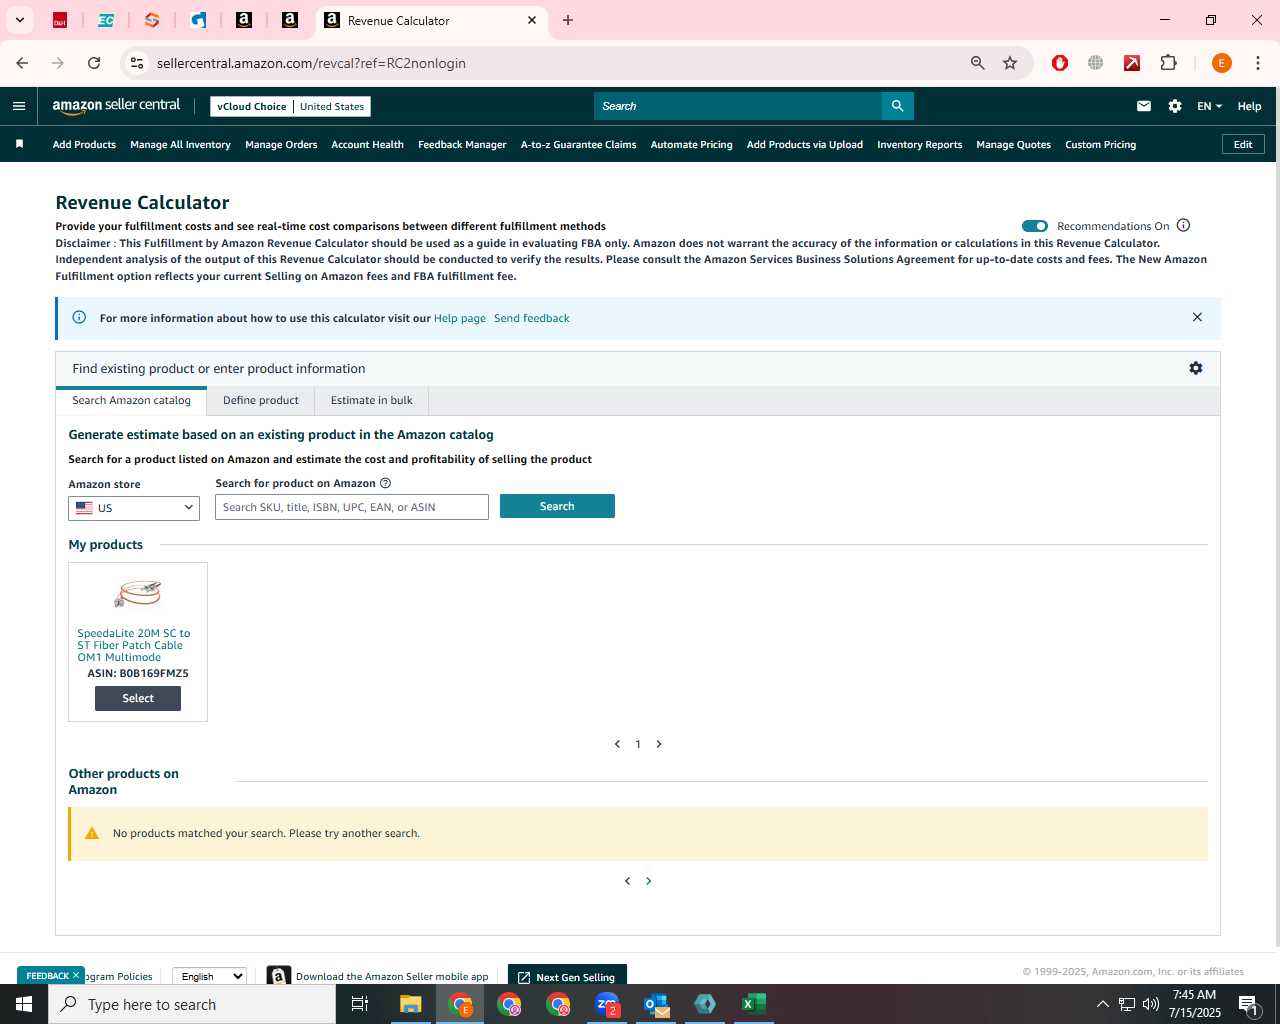Open the hamburger navigation menu
Image resolution: width=1280 pixels, height=1024 pixels.
[19, 106]
